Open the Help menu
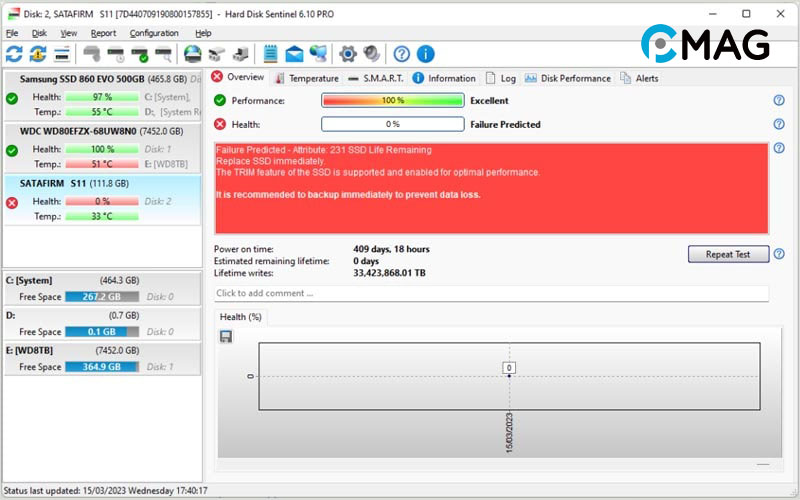The image size is (800, 500). (x=203, y=33)
